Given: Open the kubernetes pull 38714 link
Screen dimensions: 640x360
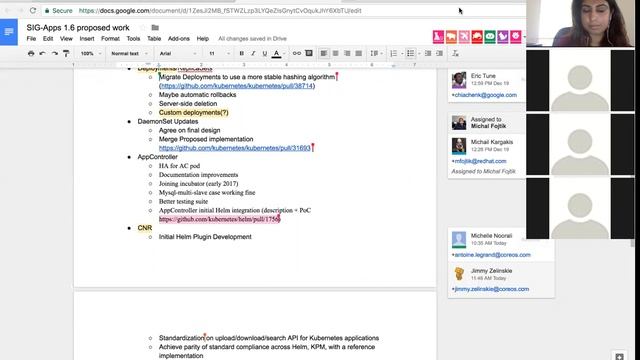Looking at the screenshot, I should click(x=237, y=86).
